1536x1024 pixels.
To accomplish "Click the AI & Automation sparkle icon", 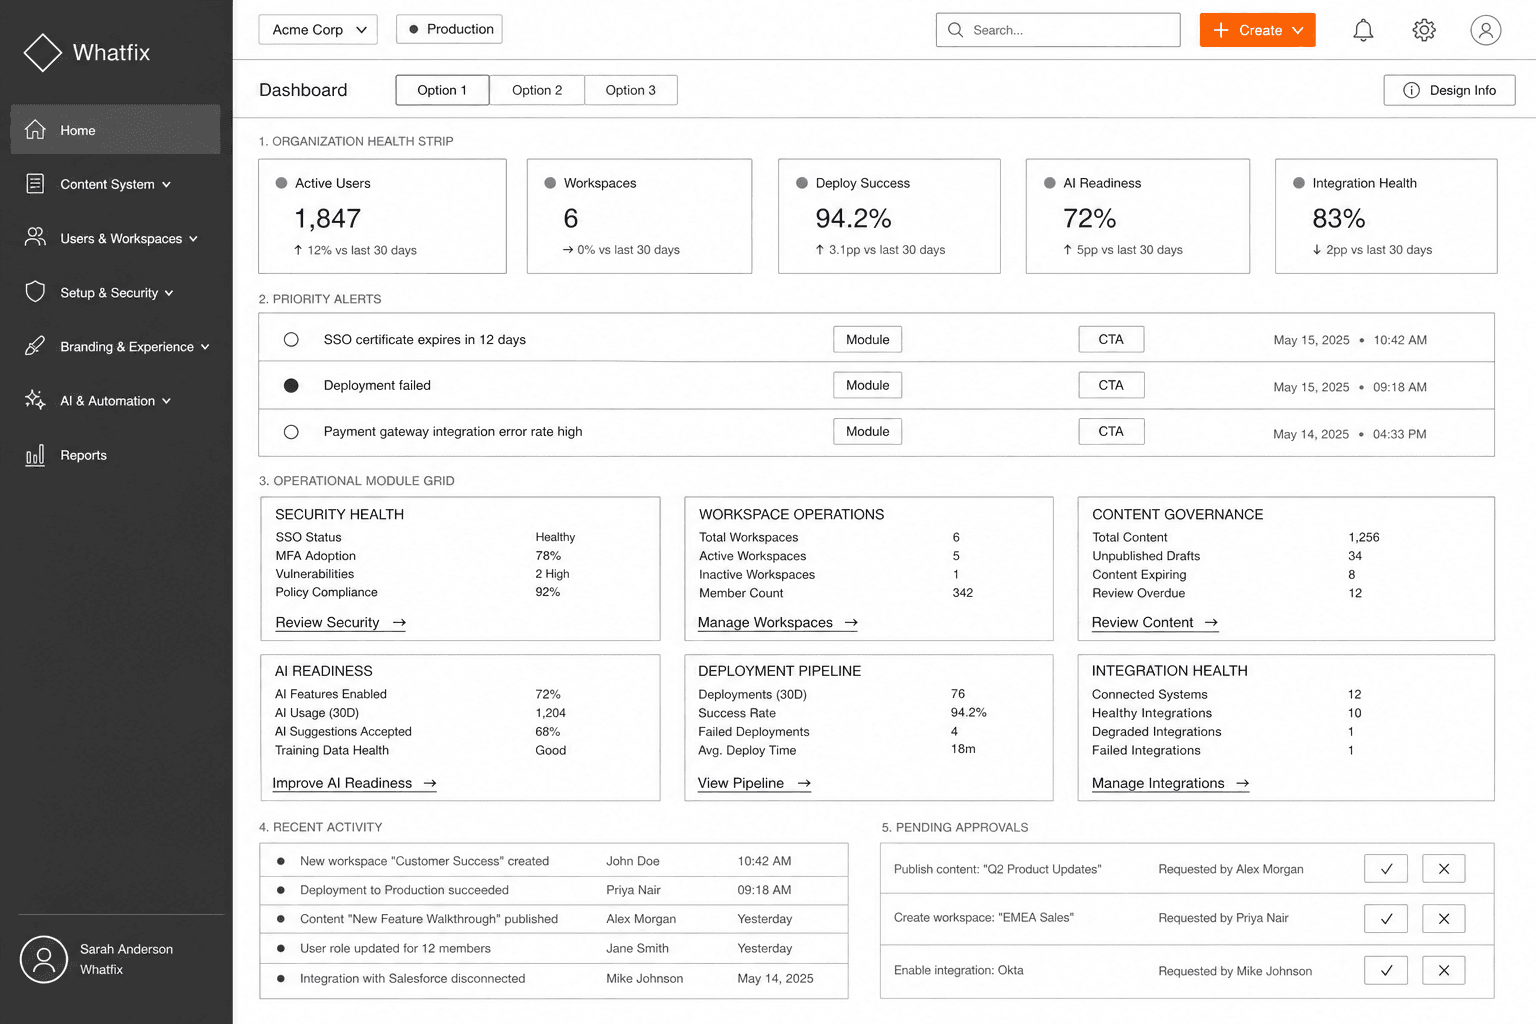I will point(35,399).
